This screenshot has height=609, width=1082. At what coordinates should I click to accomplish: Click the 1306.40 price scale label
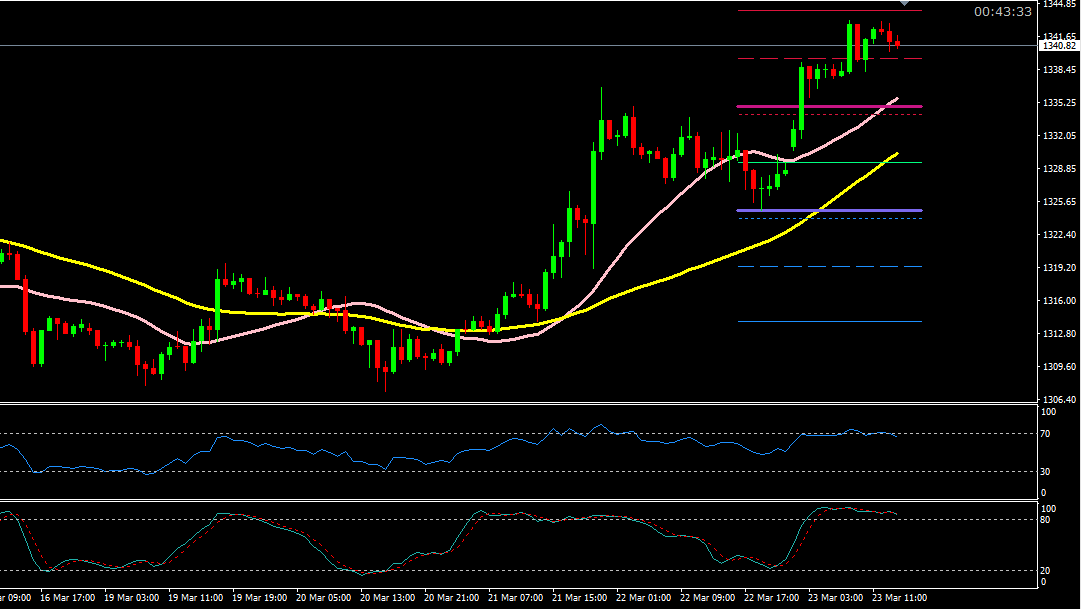coord(1059,399)
